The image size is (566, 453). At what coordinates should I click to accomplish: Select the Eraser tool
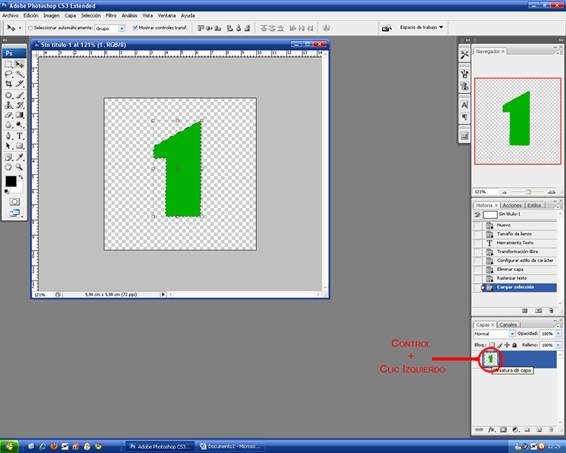pos(9,115)
